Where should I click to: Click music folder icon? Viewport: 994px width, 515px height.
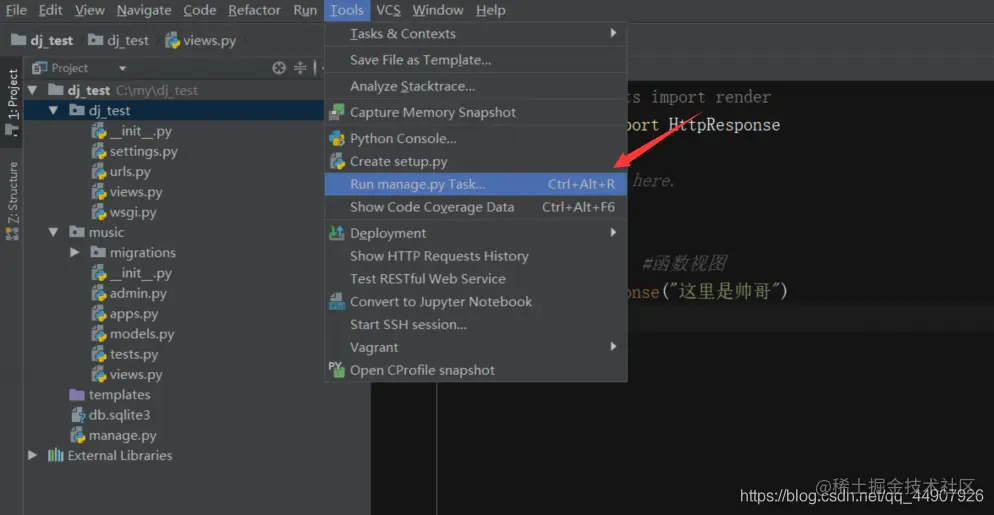tap(77, 232)
